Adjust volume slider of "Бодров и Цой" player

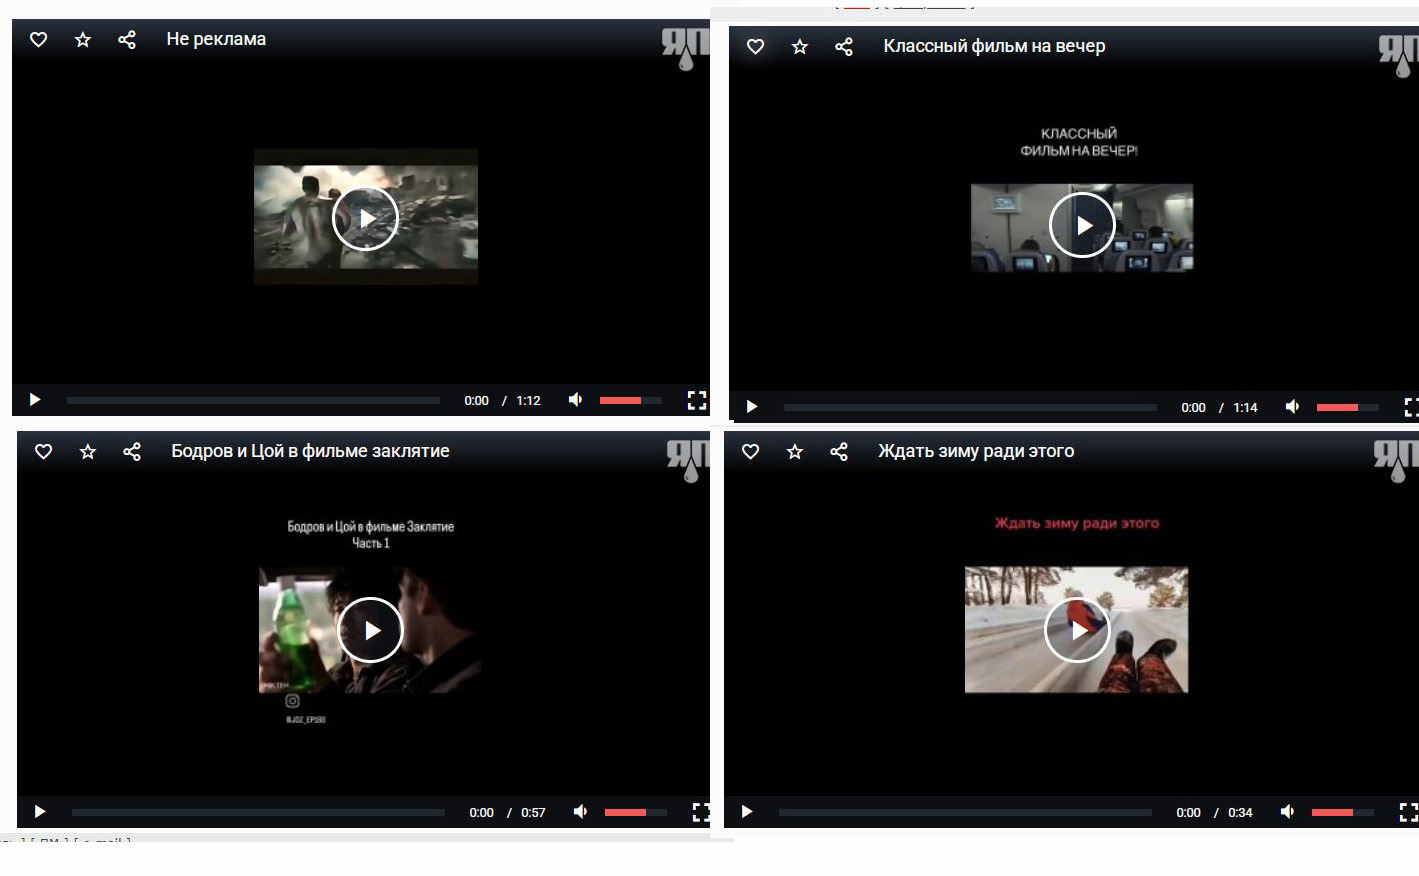636,812
